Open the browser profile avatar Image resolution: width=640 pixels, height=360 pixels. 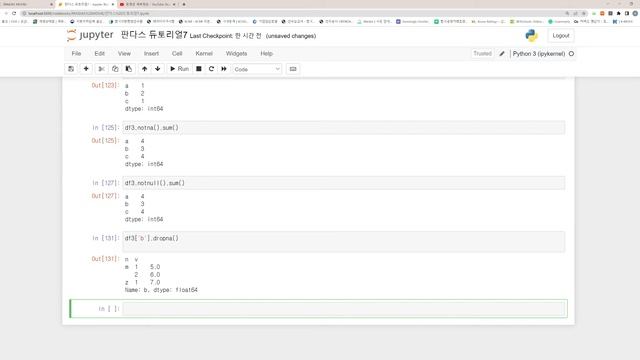635,13
